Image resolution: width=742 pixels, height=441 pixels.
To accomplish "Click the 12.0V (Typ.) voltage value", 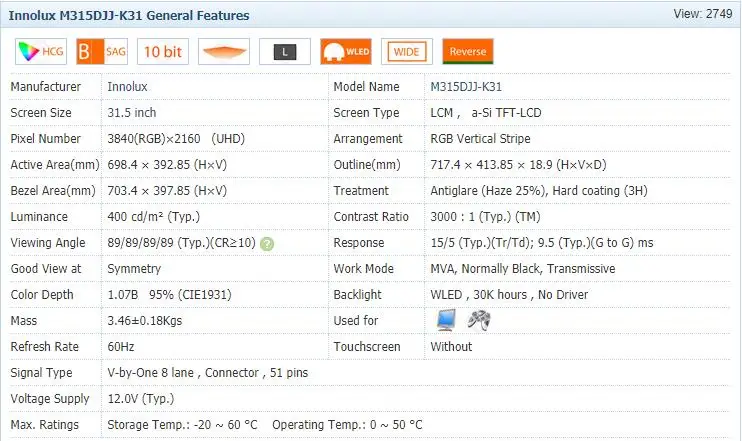I will pos(141,399).
